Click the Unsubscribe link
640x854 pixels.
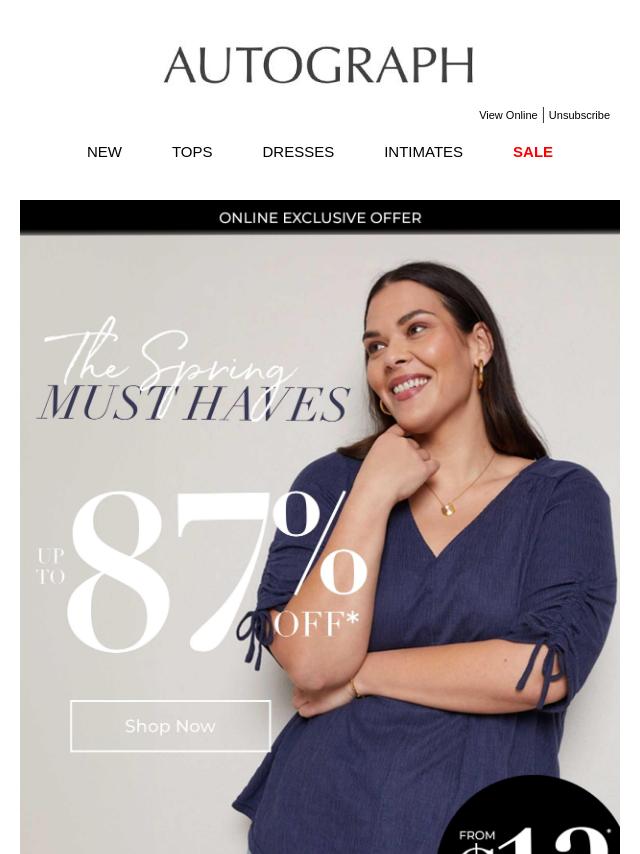tap(579, 115)
